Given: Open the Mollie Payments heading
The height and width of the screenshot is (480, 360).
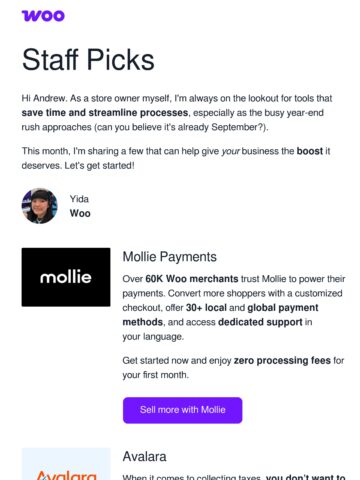Looking at the screenshot, I should tap(169, 257).
